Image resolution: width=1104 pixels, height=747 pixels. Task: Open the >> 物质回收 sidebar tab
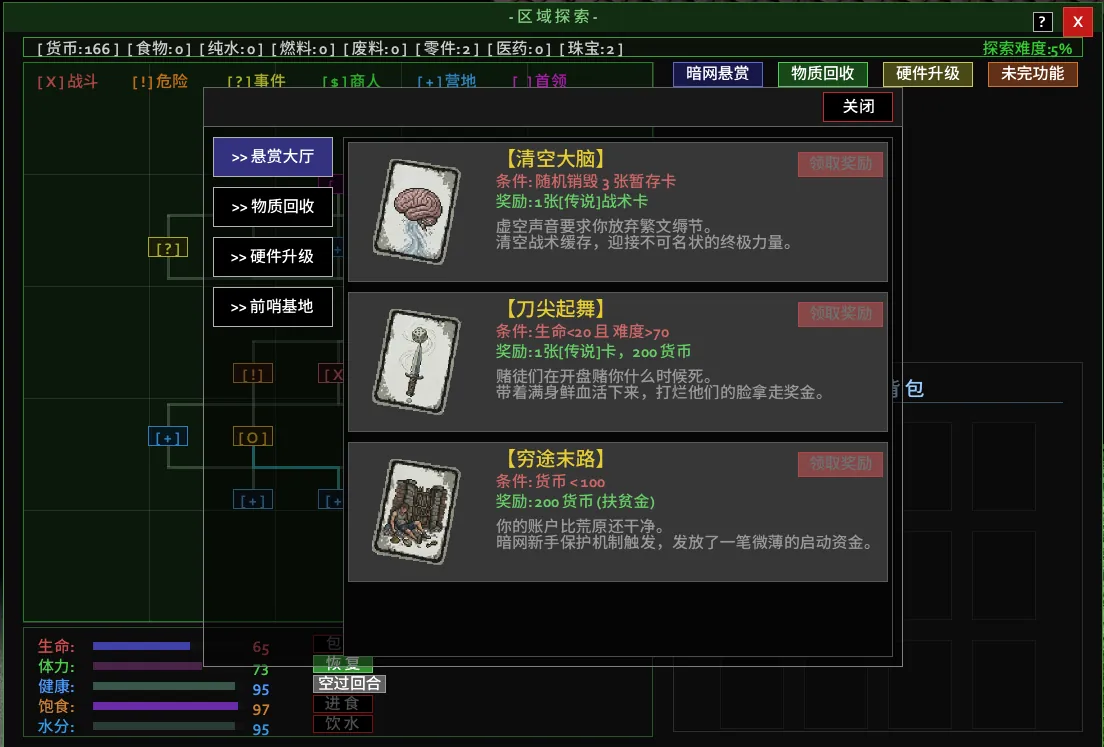tap(273, 207)
